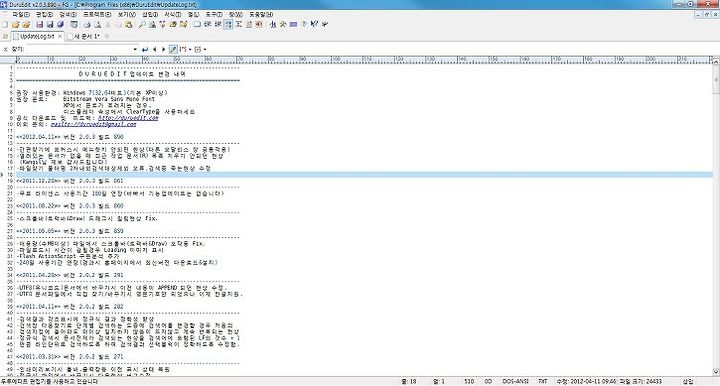Click the 2011.12.28 version heading line
Screen dimensions: 720x386
click(x=70, y=181)
